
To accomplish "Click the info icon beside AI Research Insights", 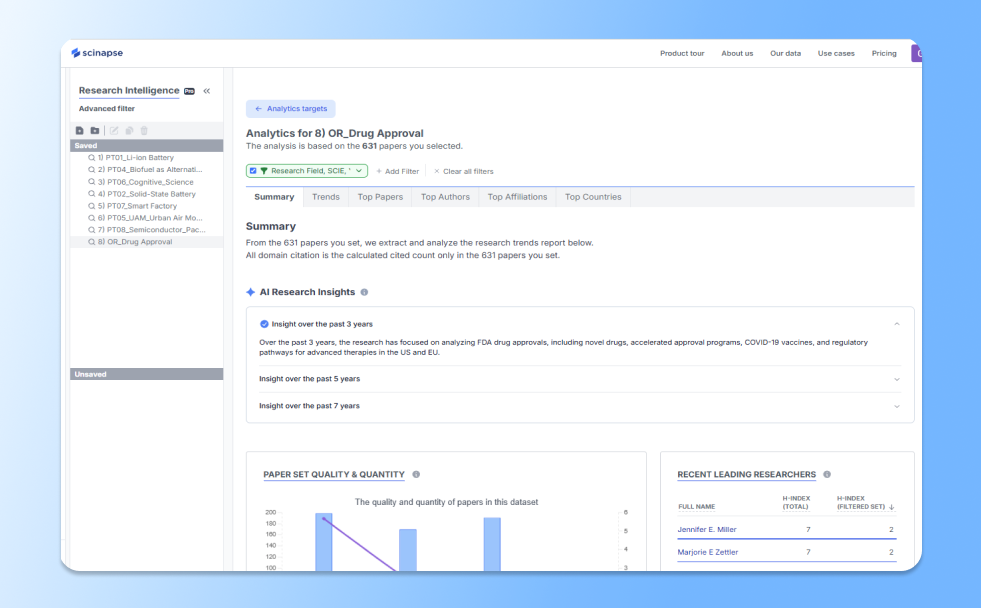I will [364, 292].
